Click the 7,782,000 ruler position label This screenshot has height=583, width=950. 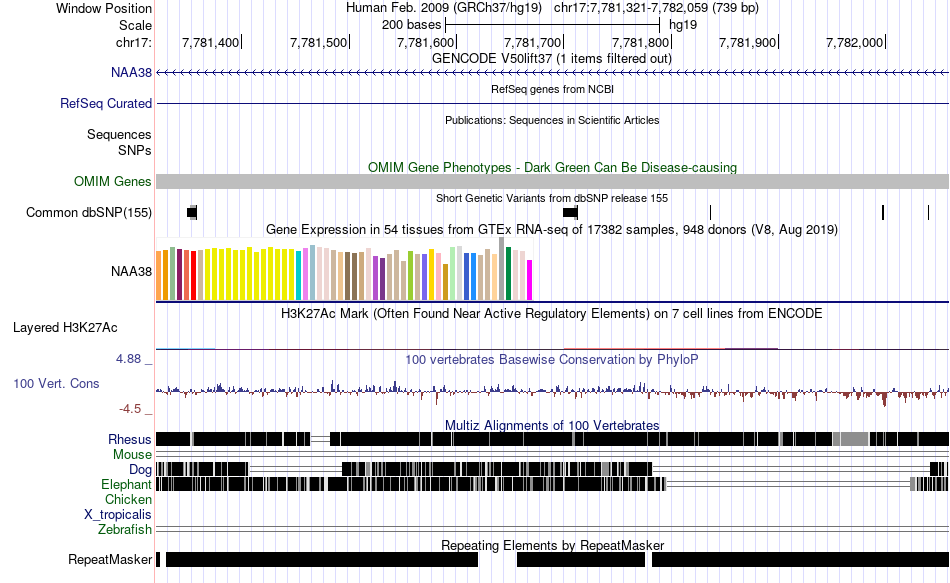pos(854,42)
